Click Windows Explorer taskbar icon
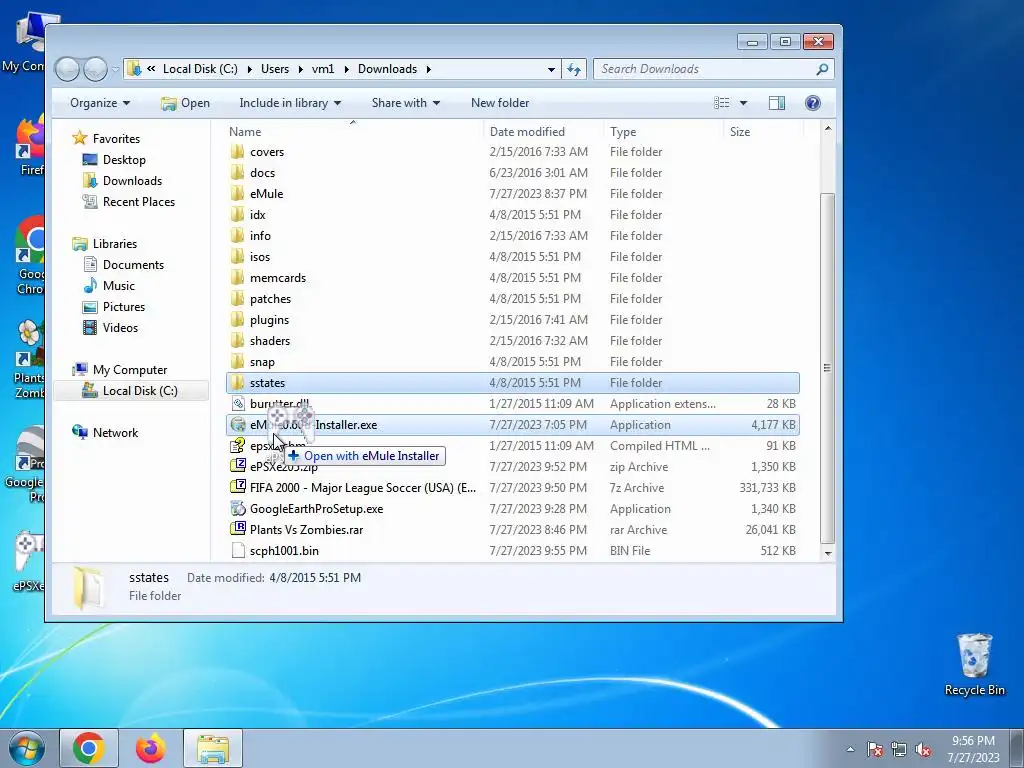 click(x=213, y=748)
